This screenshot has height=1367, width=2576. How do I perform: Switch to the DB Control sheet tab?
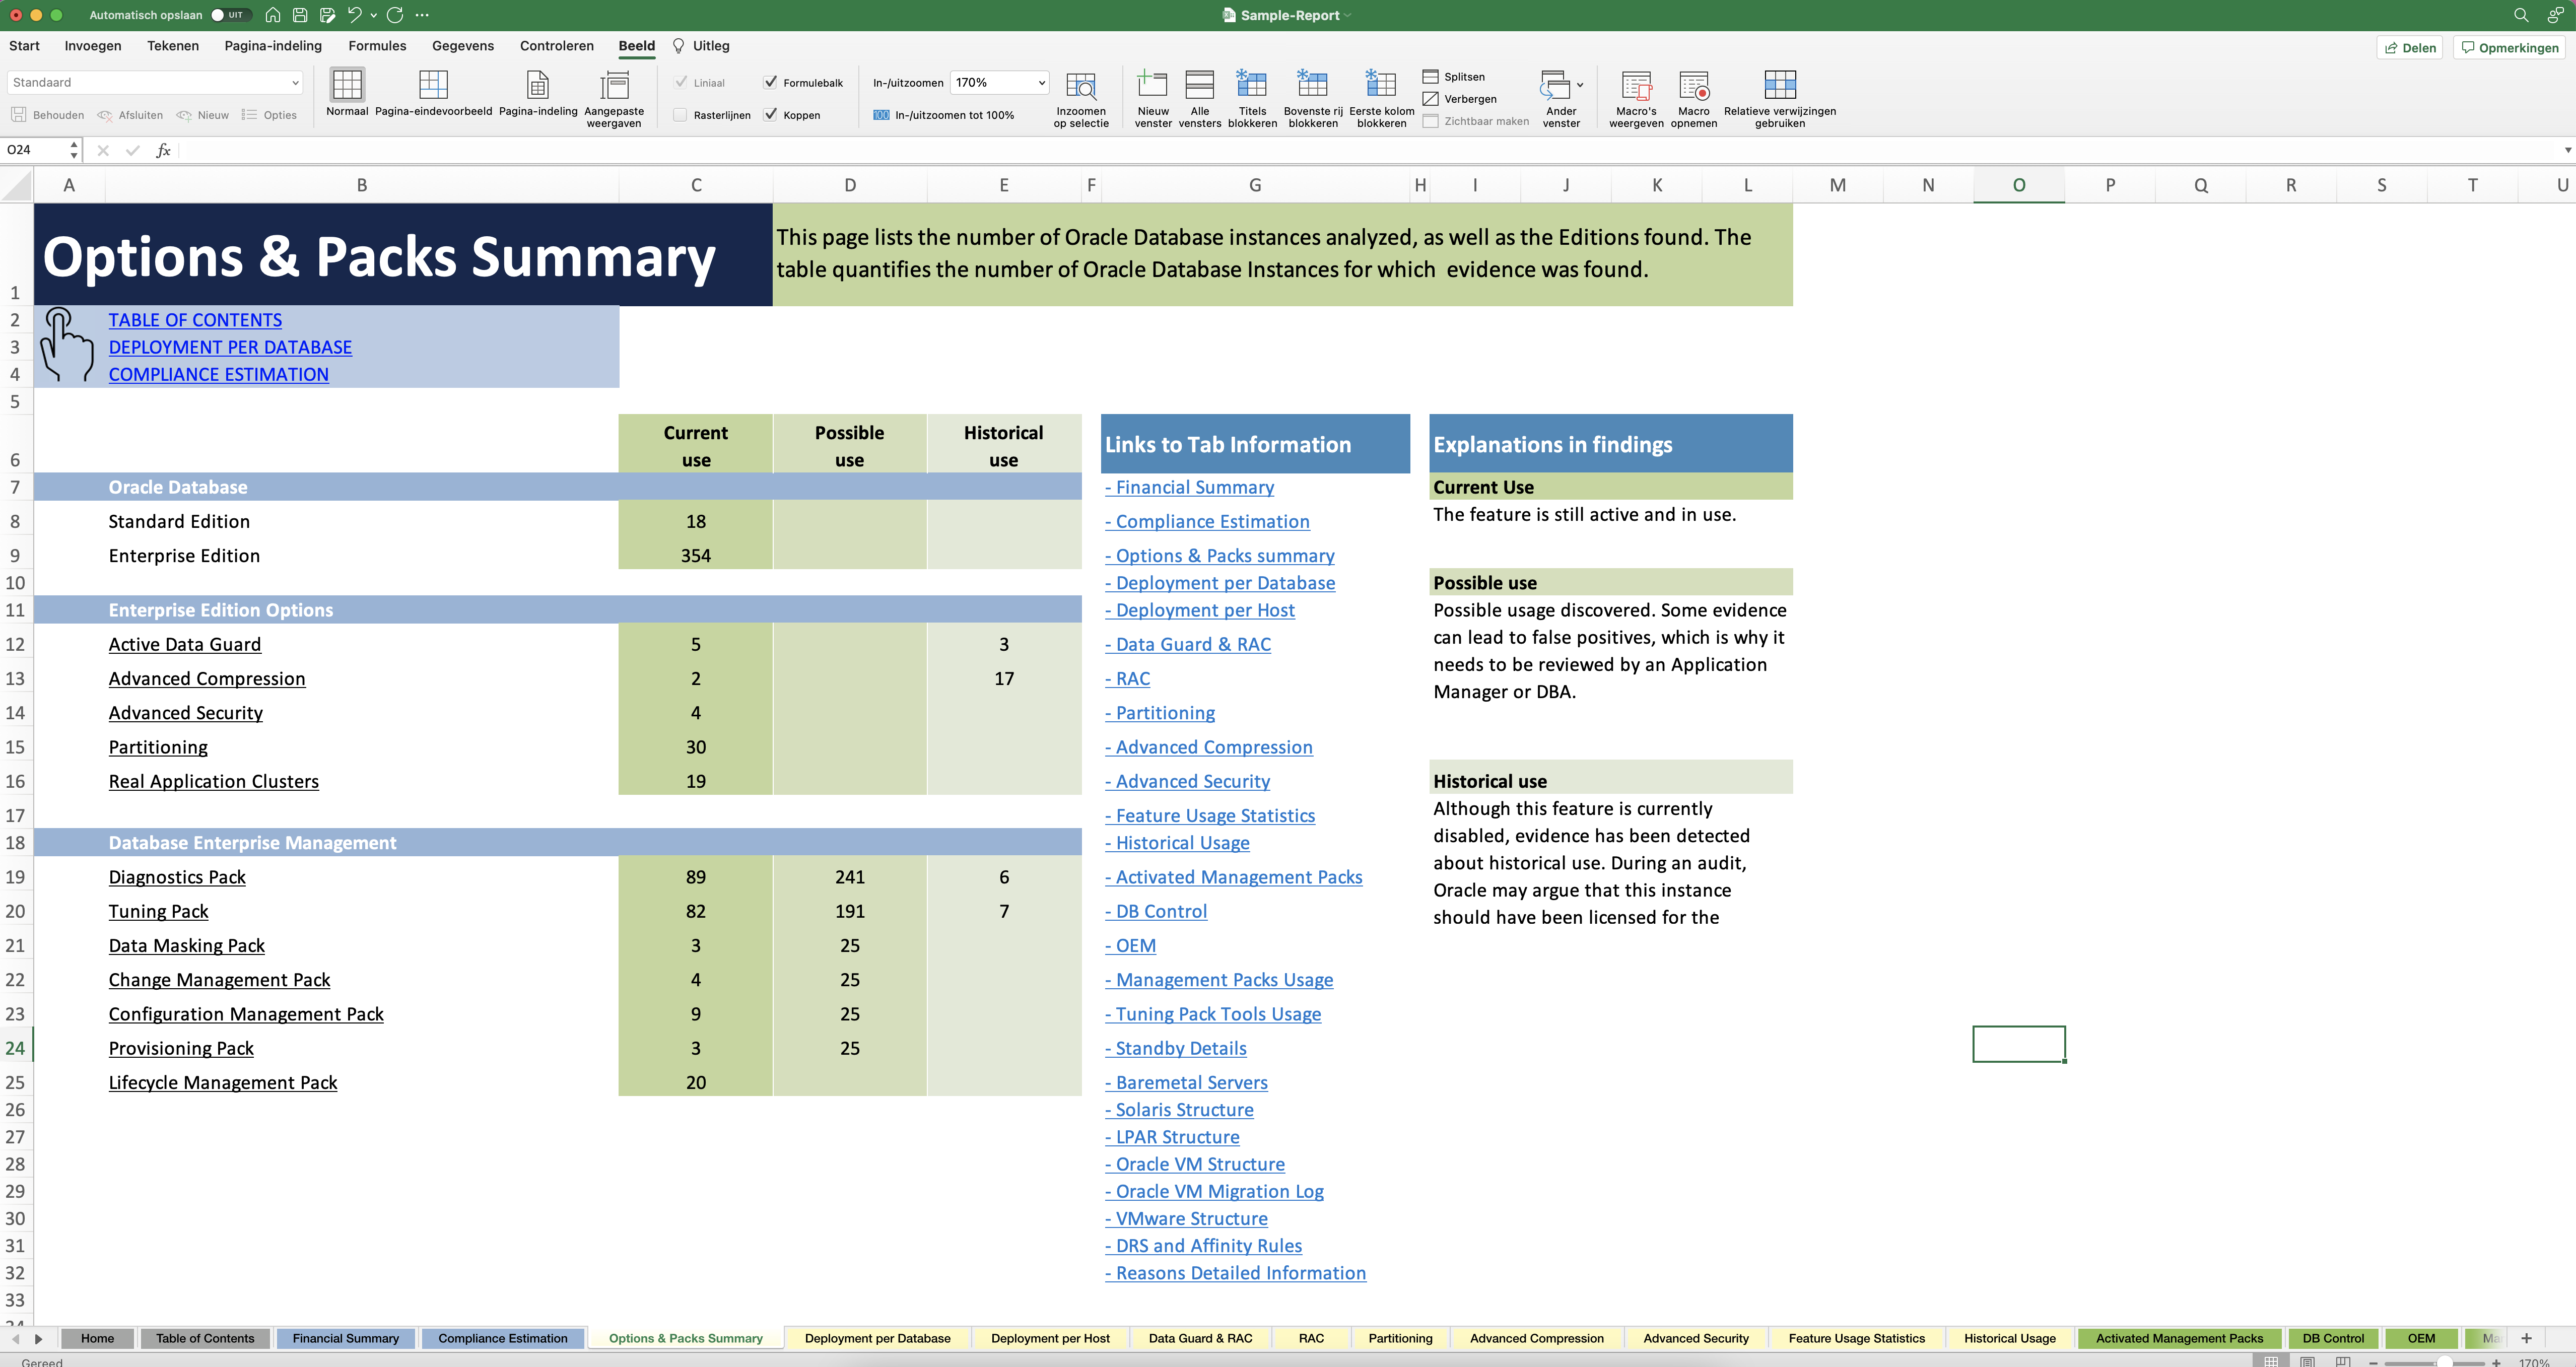[2333, 1338]
